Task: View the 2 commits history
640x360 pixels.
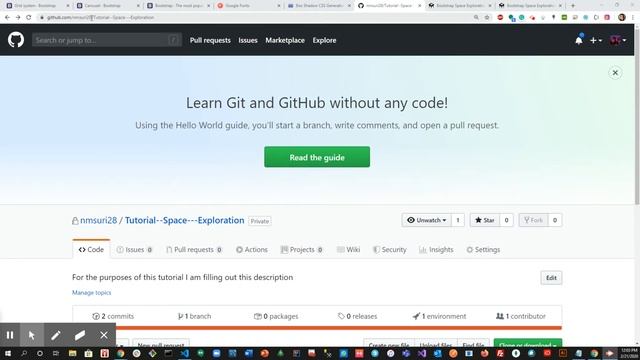Action: coord(113,316)
